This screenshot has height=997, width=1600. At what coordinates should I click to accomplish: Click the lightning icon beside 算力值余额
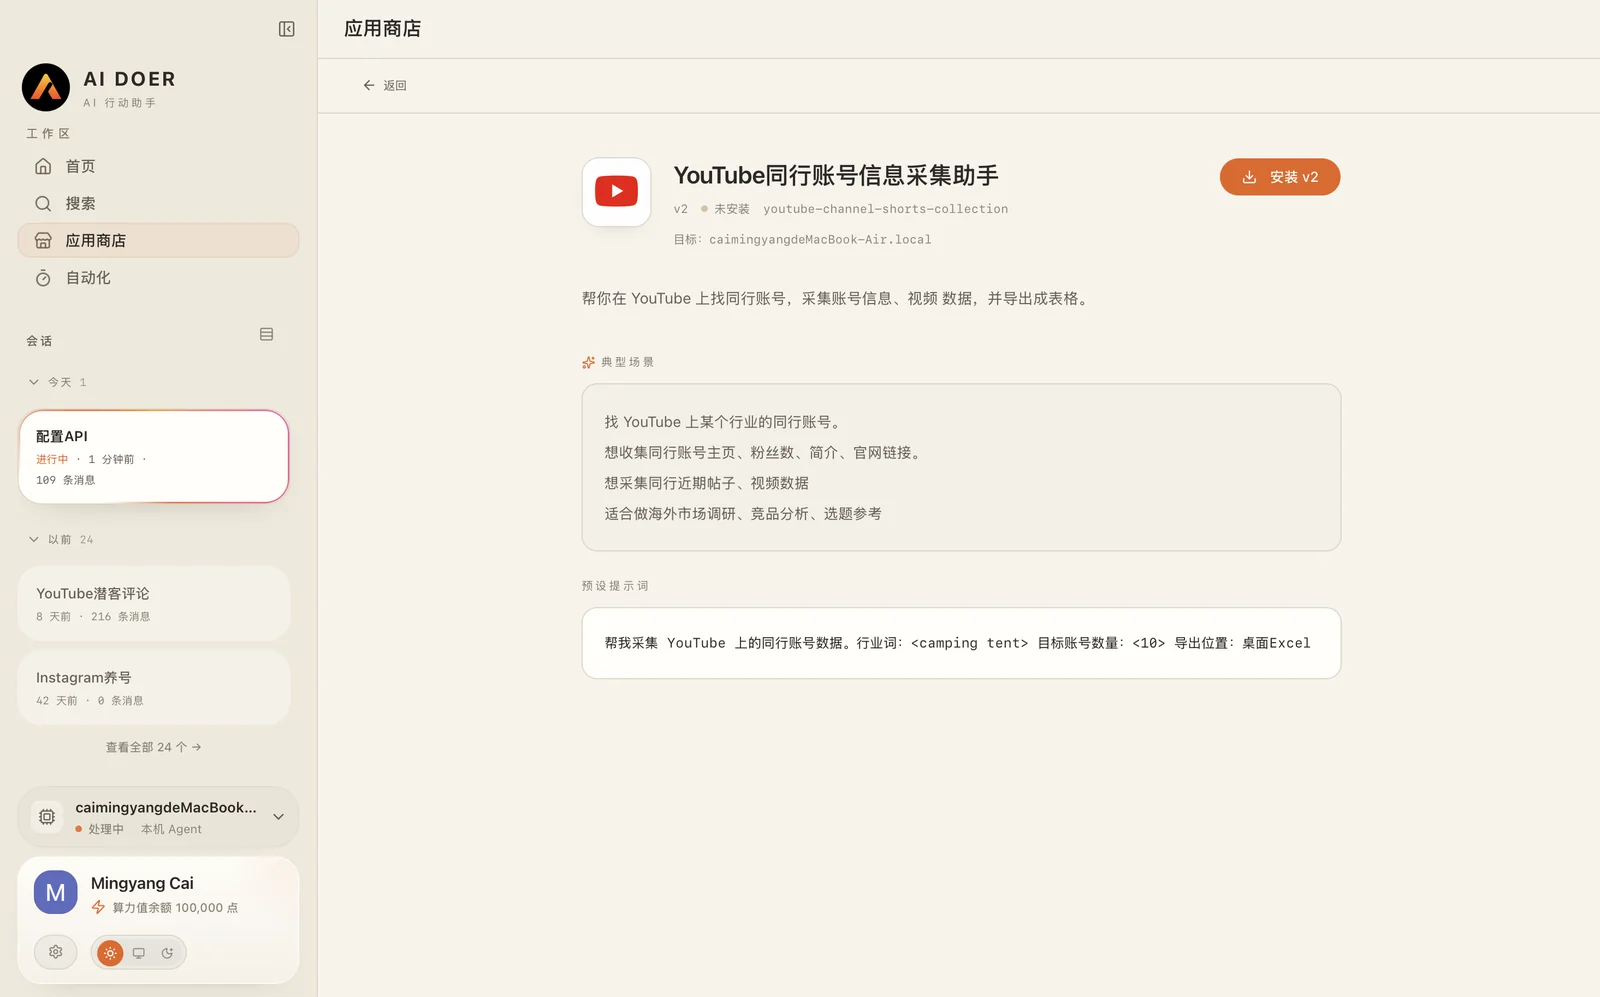[98, 907]
